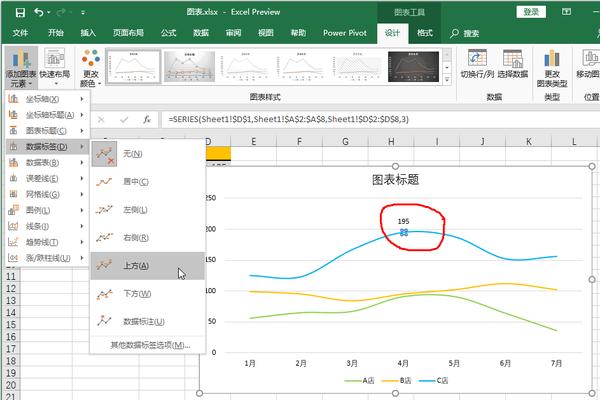
Task: Open the 误差线(E) submenu
Action: (x=46, y=178)
